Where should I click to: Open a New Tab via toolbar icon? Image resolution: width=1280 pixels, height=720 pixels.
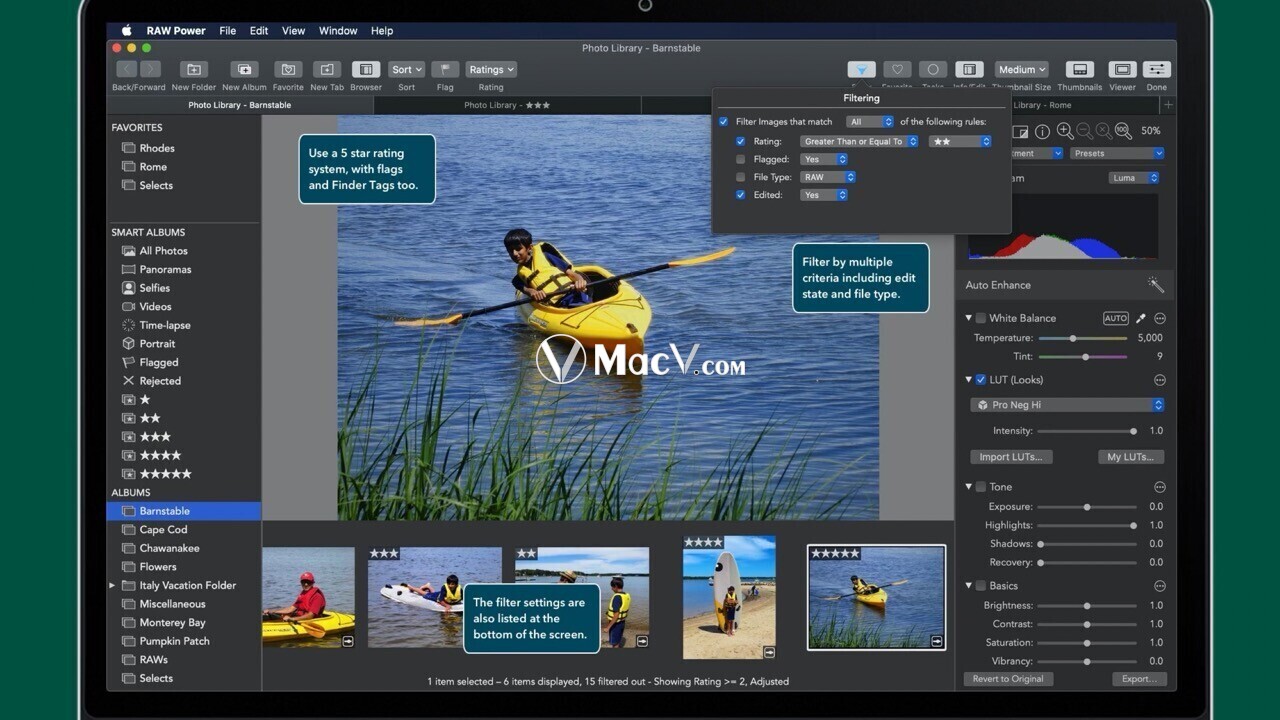pyautogui.click(x=327, y=69)
